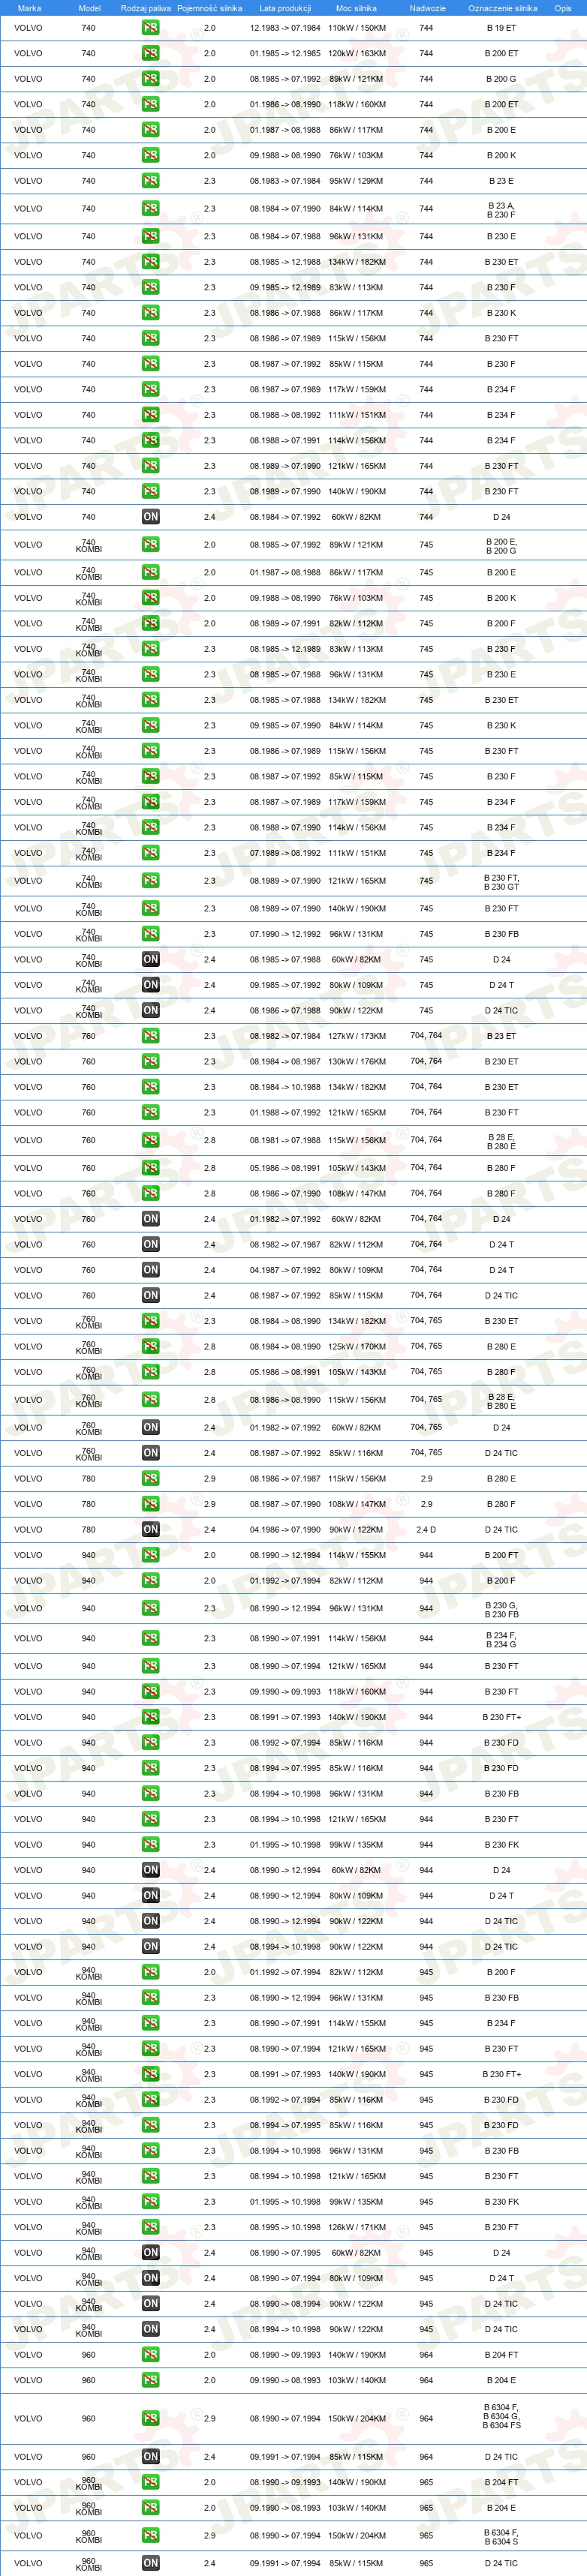Image resolution: width=587 pixels, height=2576 pixels.
Task: Click petrol icon in B 204 FT row with body 965
Action: coord(150,2482)
